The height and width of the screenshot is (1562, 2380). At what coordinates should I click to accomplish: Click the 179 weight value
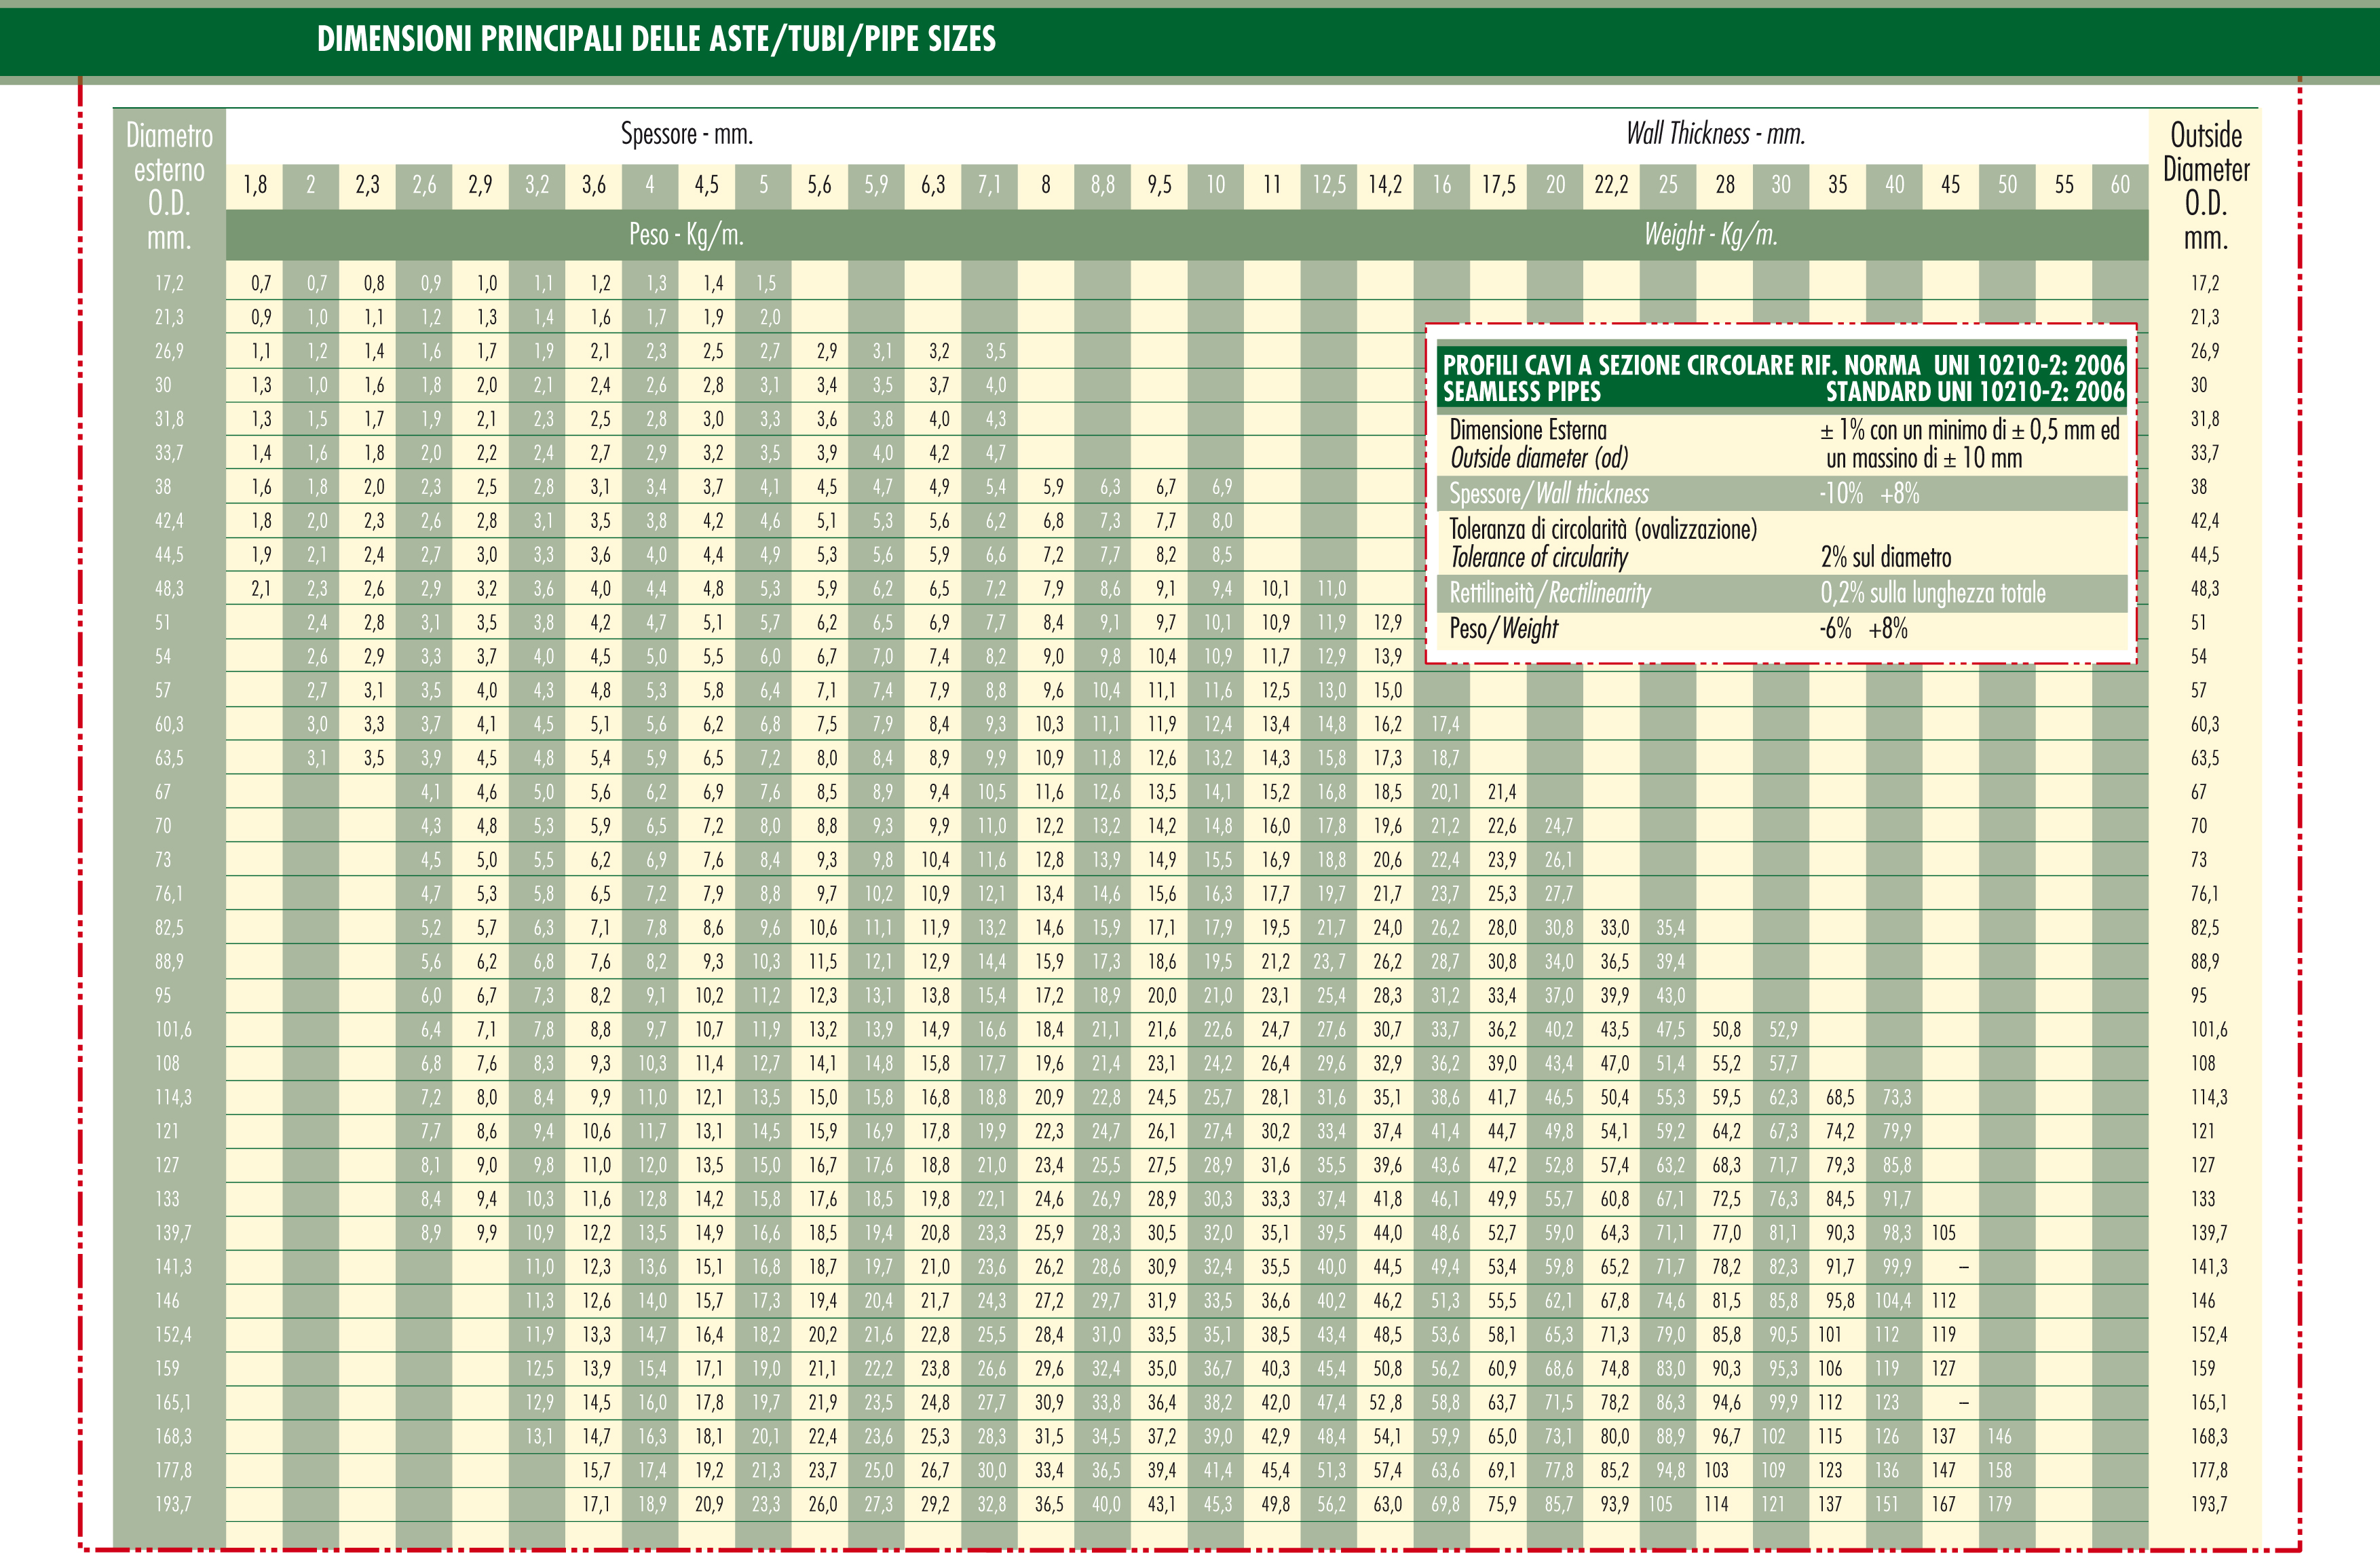(x=1999, y=1504)
